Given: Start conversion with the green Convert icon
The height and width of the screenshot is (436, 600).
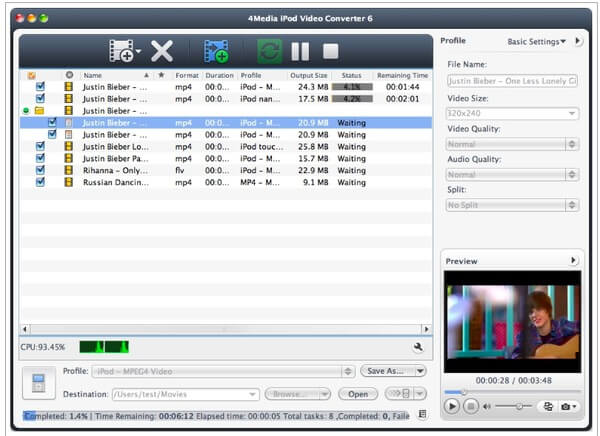Looking at the screenshot, I should (269, 51).
